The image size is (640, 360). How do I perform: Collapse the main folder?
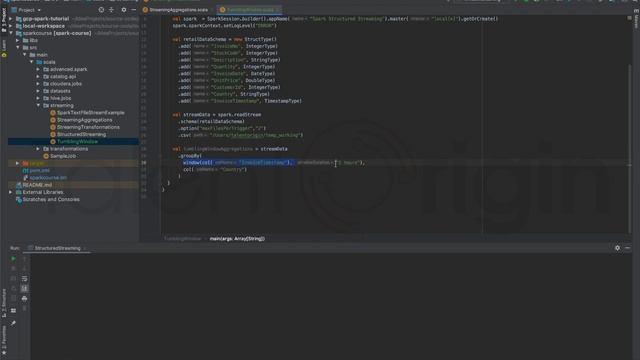pyautogui.click(x=25, y=55)
